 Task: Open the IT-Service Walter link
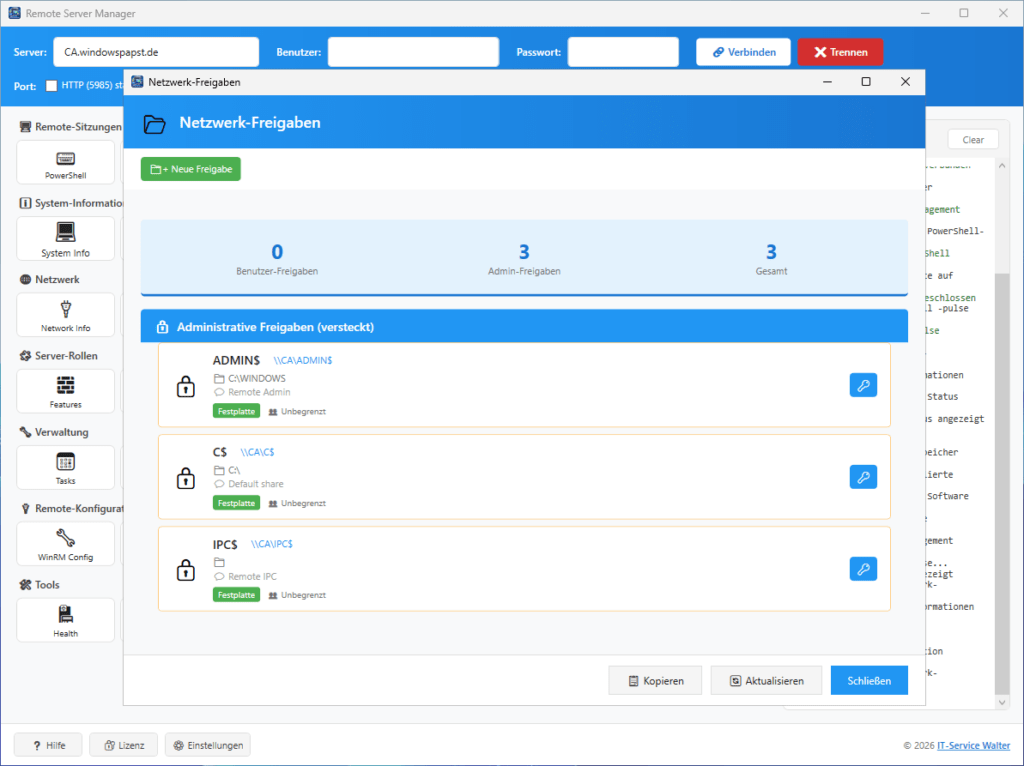[x=972, y=745]
